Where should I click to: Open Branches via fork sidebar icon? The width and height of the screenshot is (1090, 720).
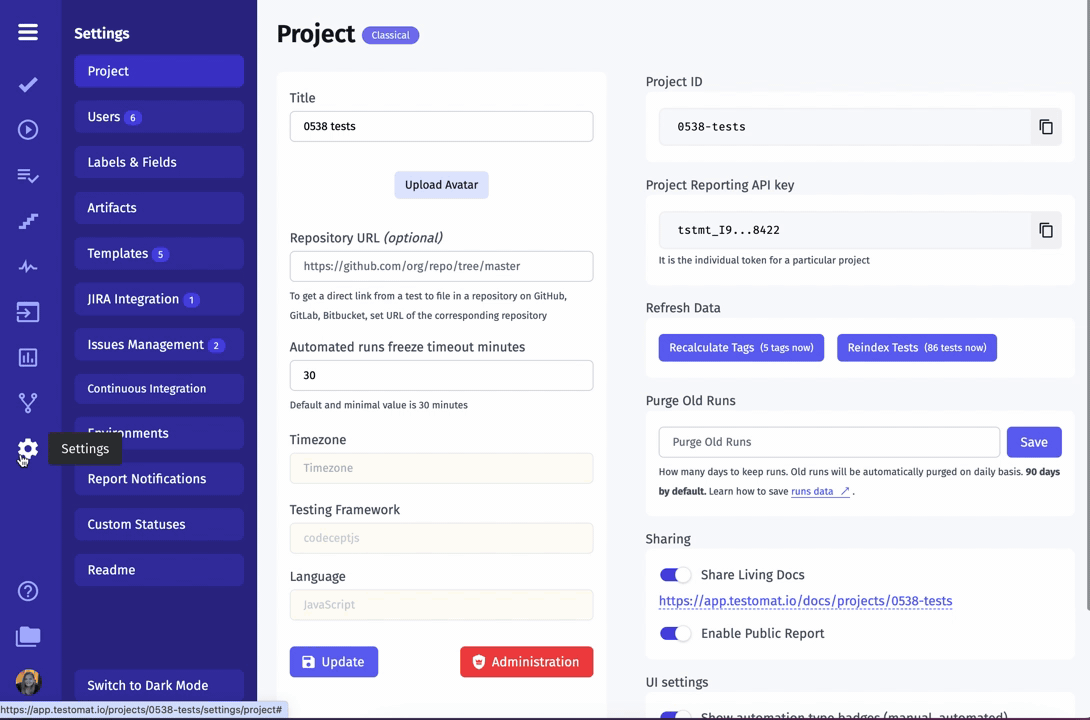pos(28,403)
